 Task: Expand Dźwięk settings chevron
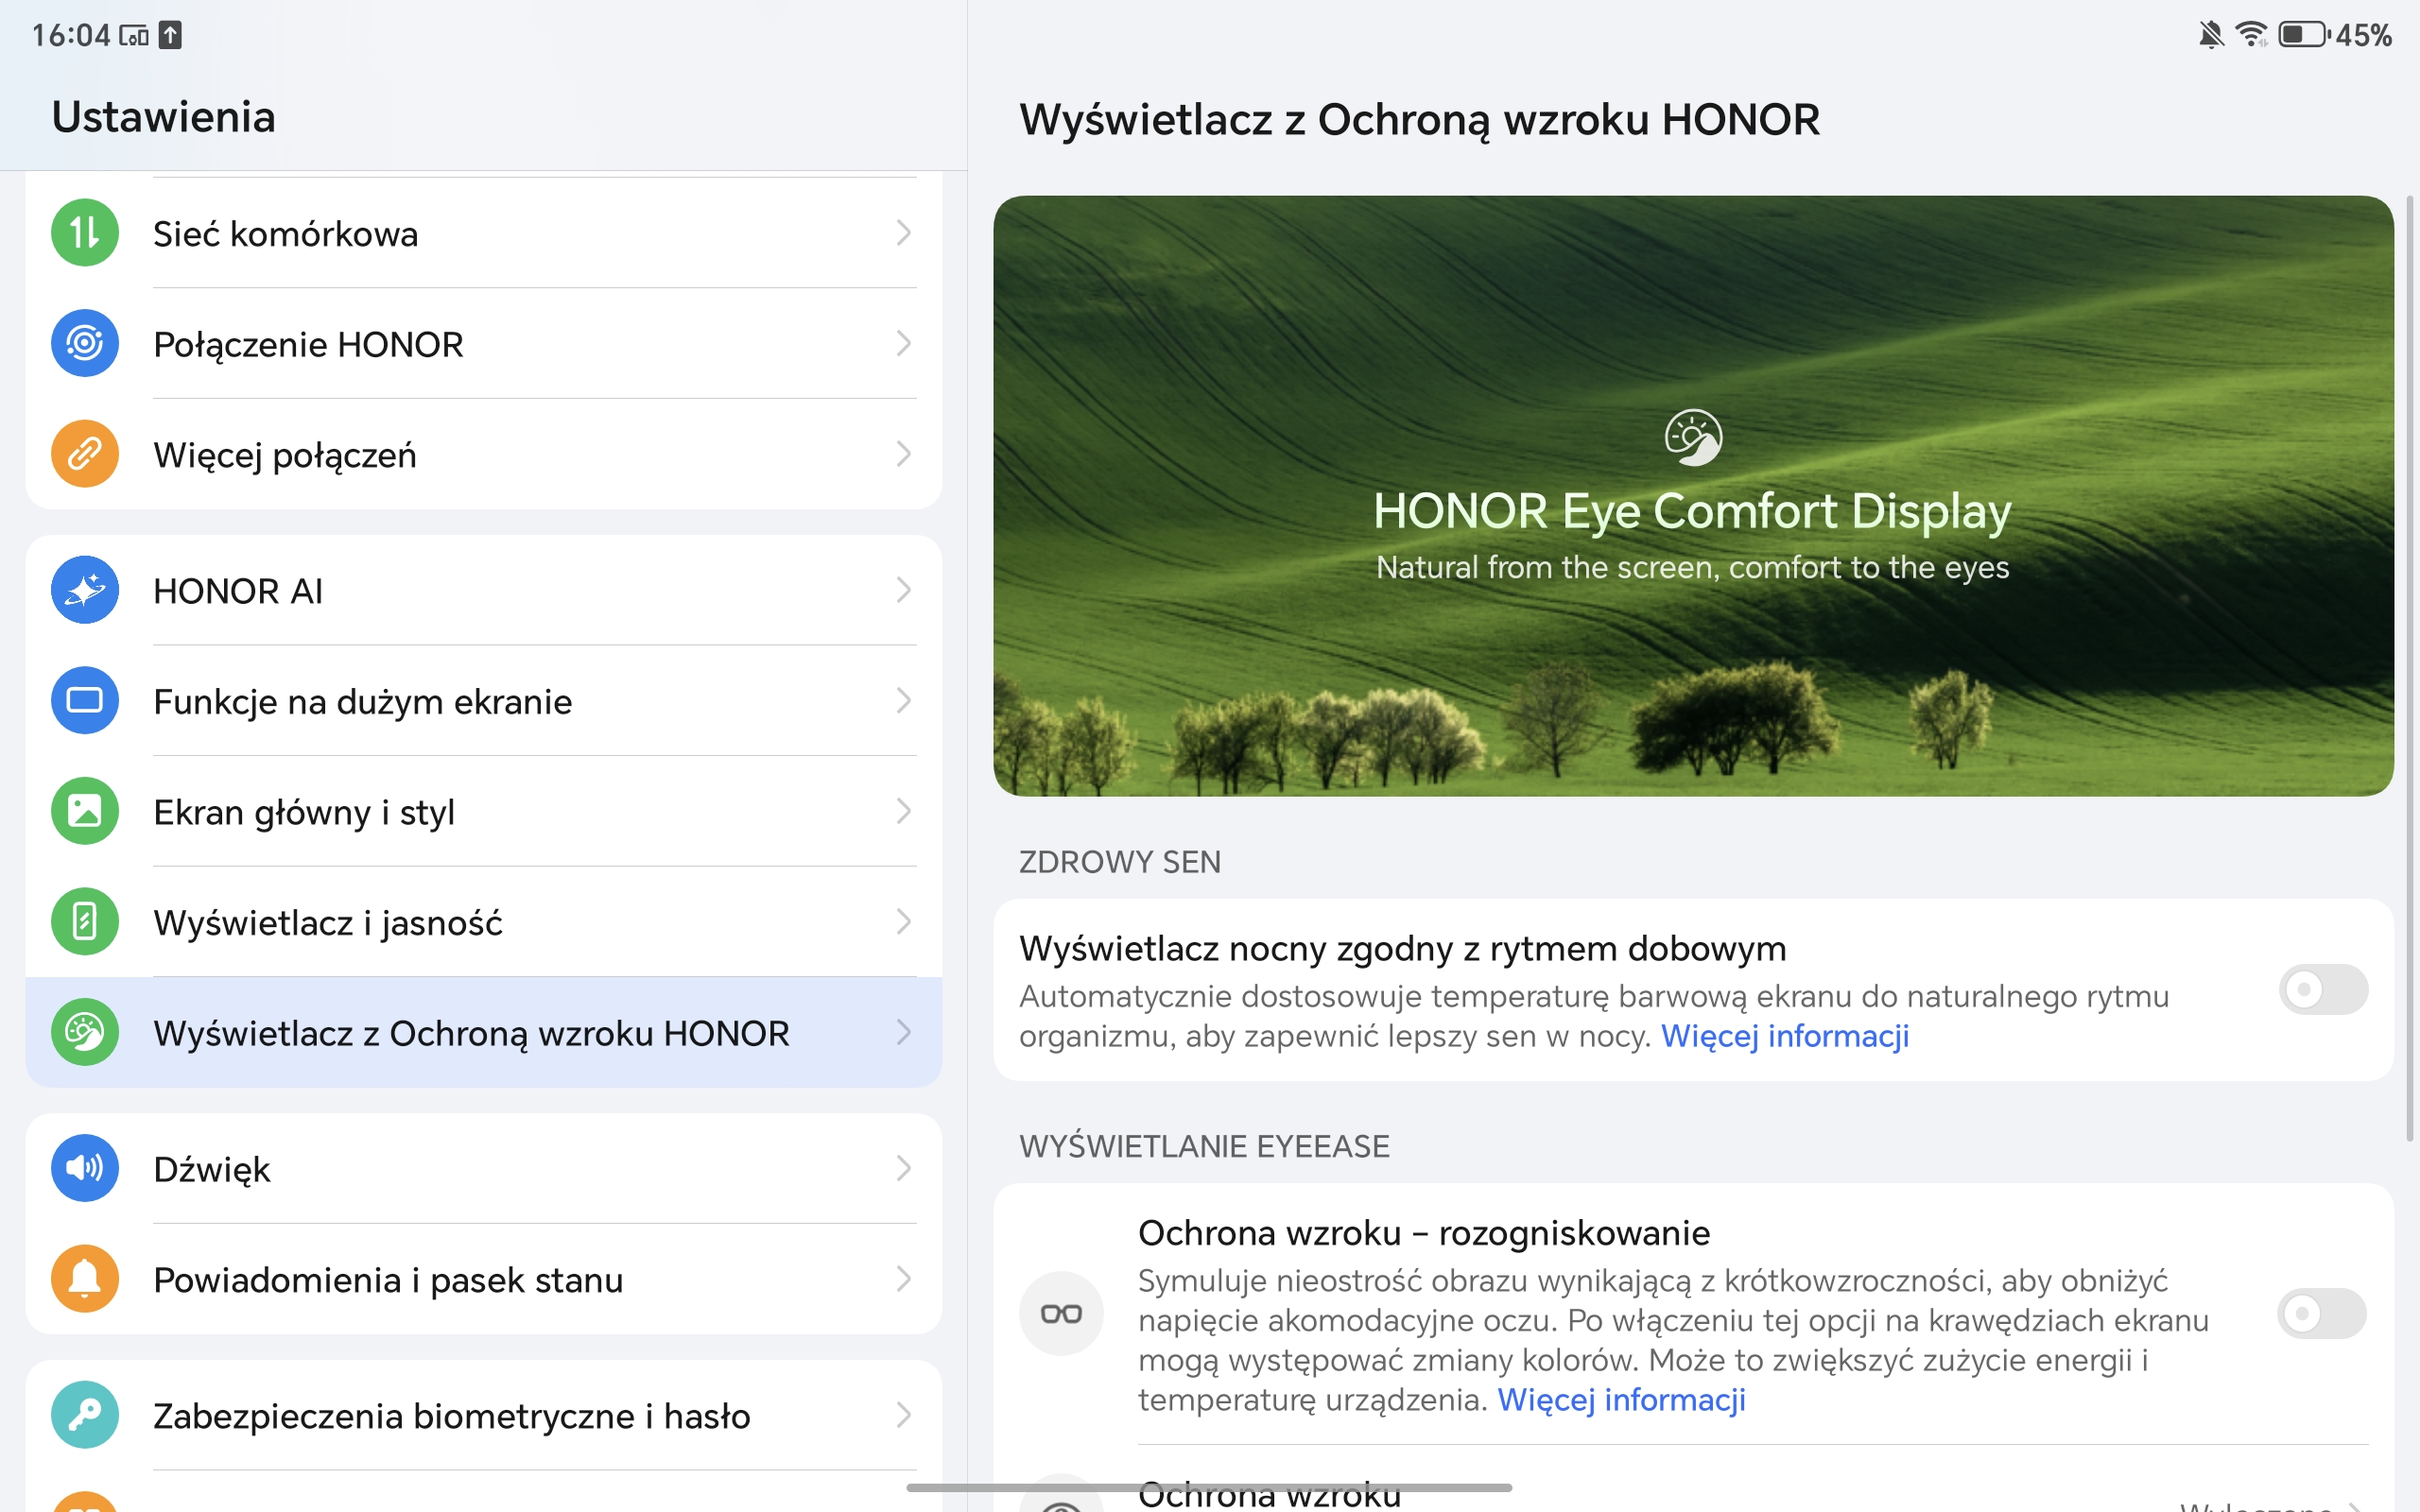(903, 1168)
